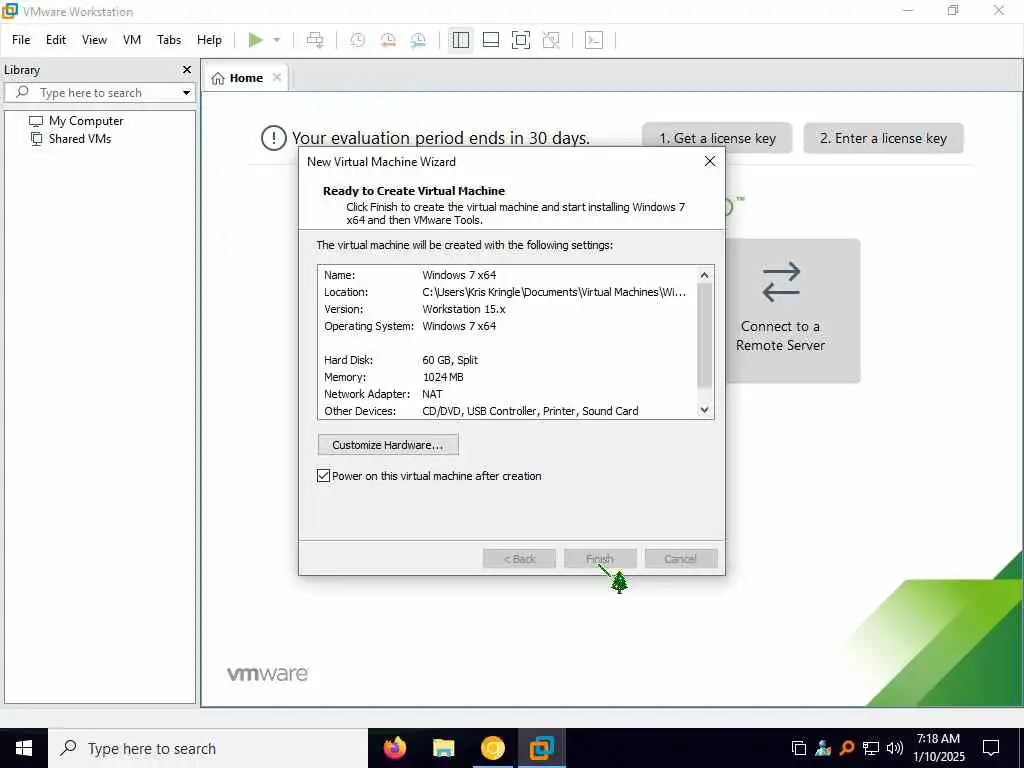Click the Revert to Snapshot icon
Image resolution: width=1024 pixels, height=768 pixels.
[x=388, y=40]
